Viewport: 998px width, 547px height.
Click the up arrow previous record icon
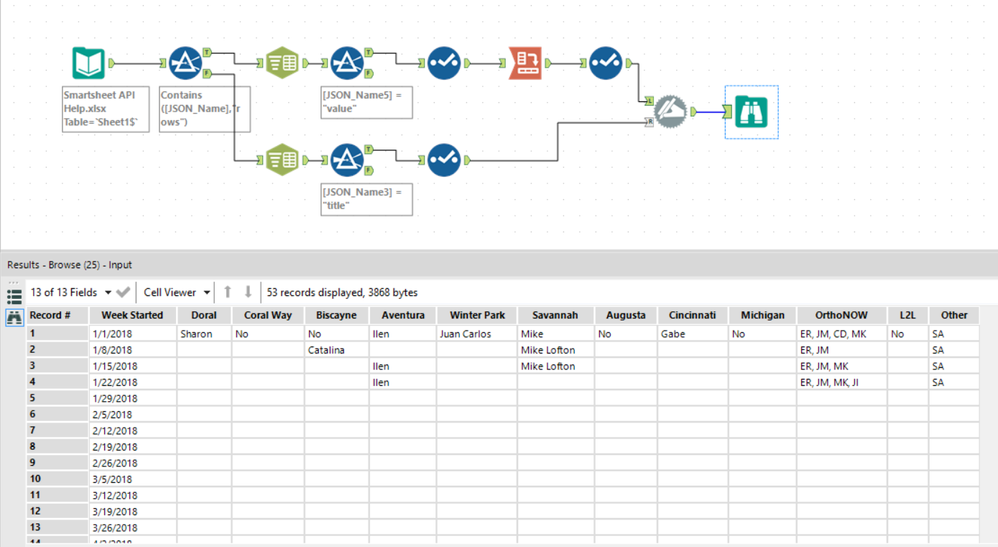[x=227, y=292]
